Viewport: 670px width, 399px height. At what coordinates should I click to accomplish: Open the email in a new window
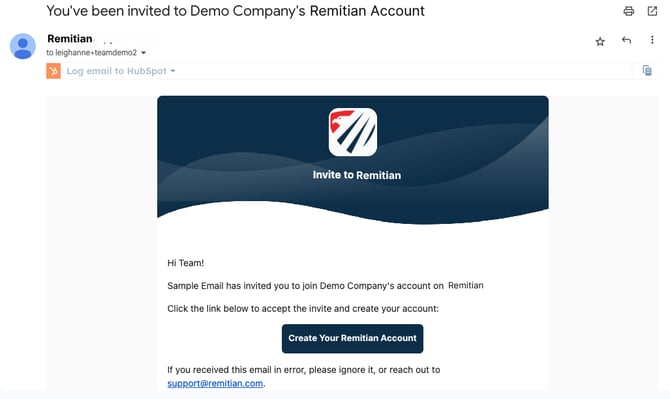point(652,11)
